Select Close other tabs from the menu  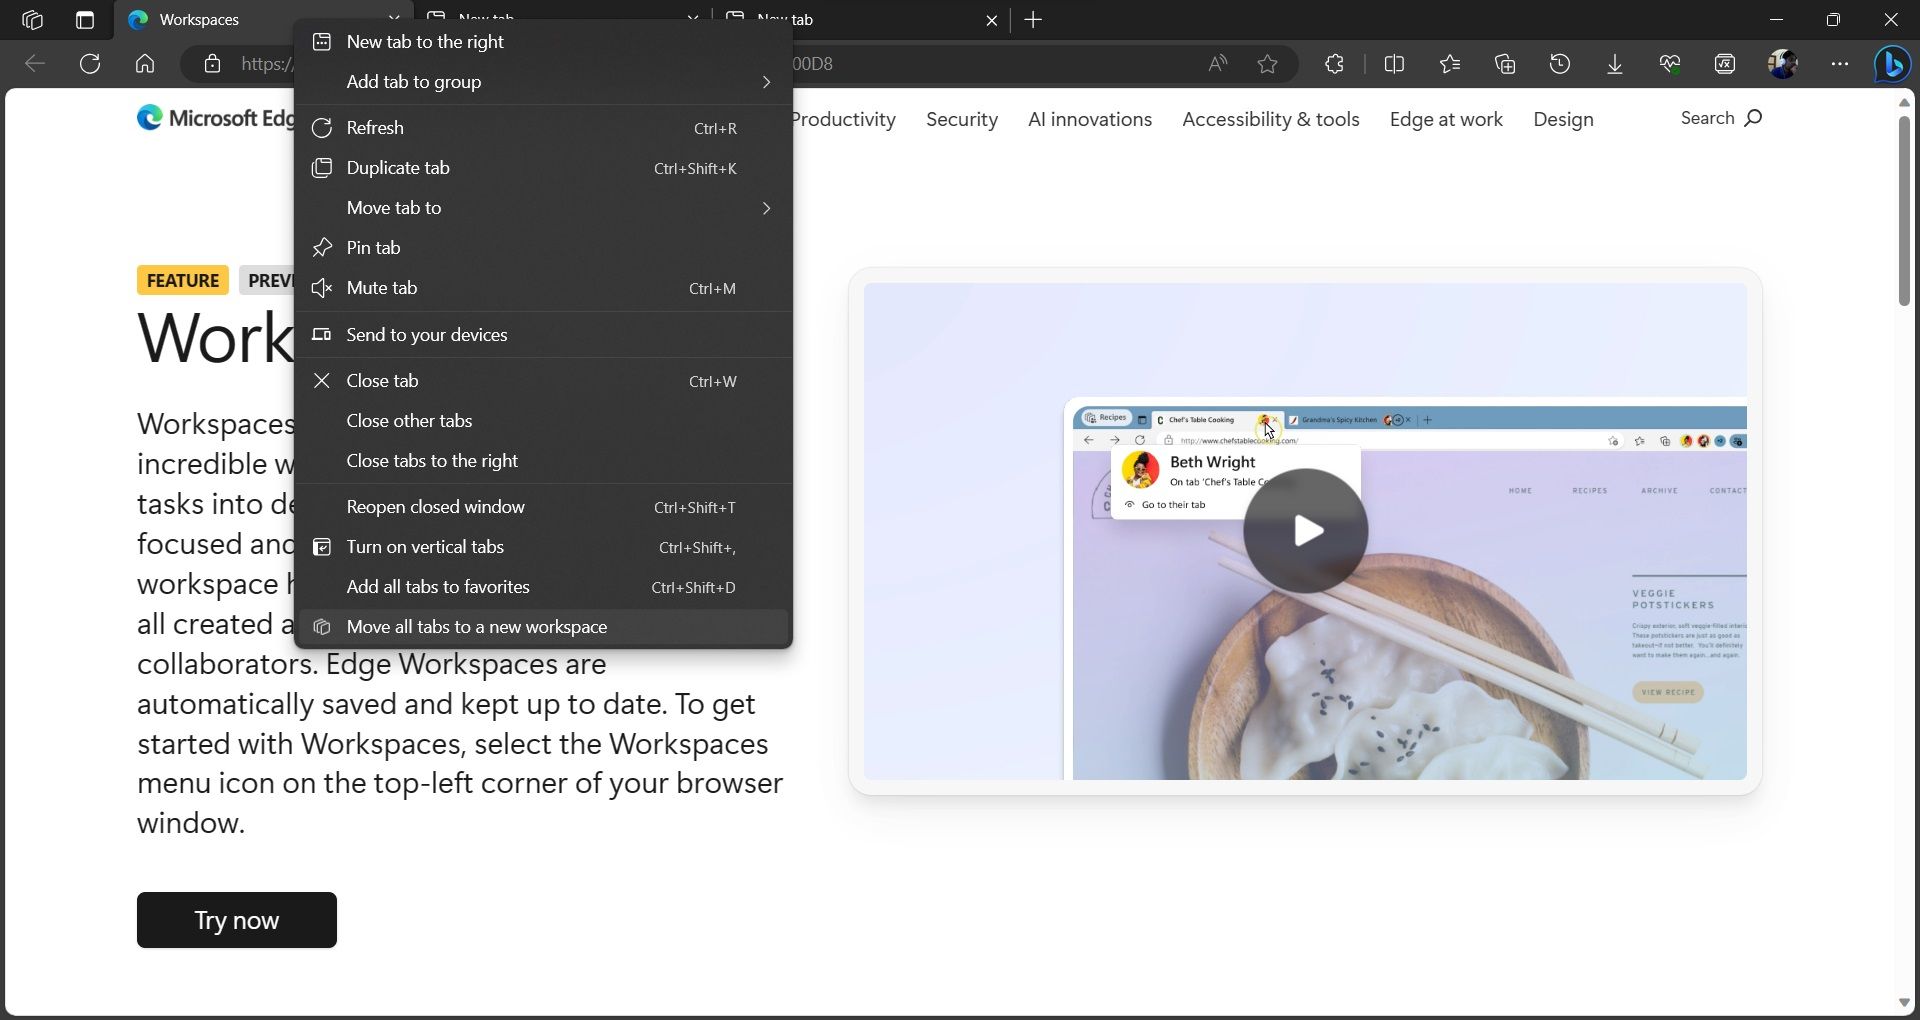(x=409, y=420)
